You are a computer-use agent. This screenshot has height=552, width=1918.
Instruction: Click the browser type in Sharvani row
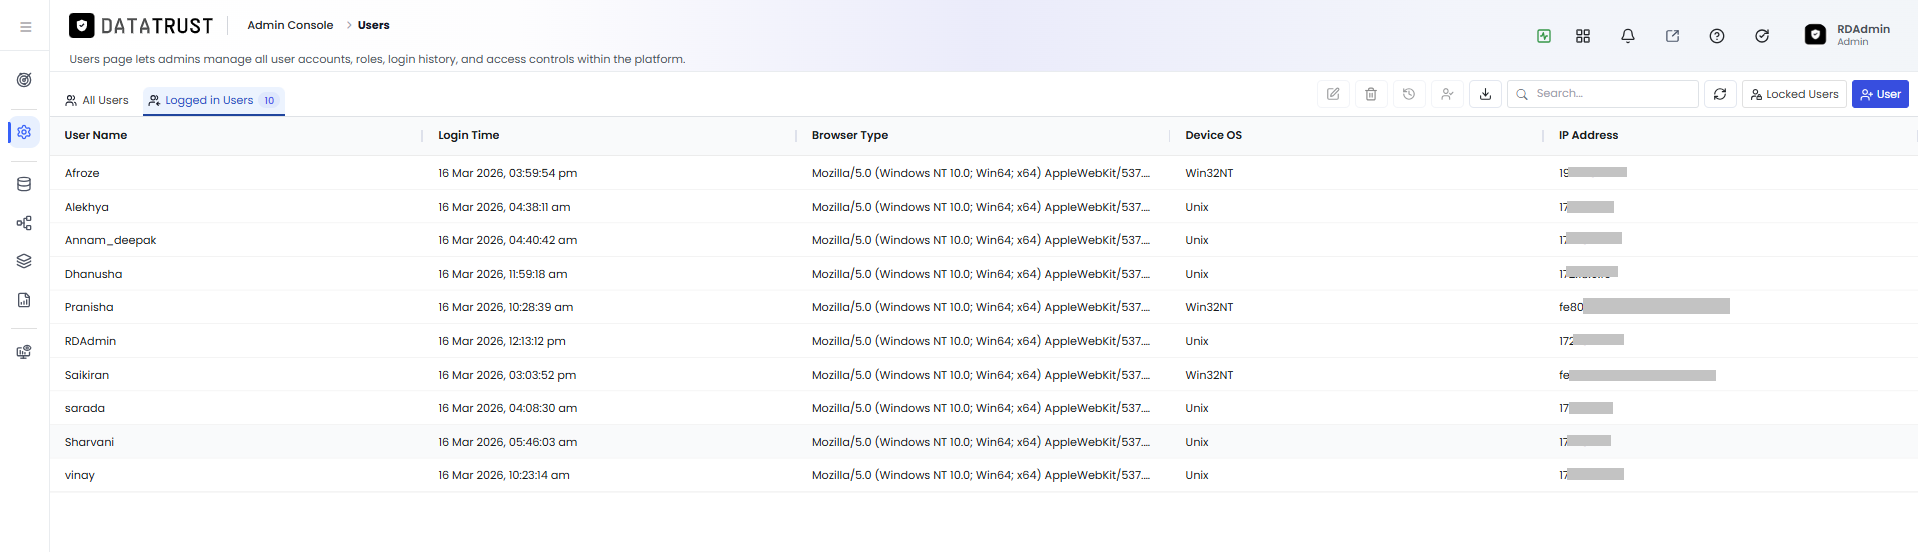981,442
